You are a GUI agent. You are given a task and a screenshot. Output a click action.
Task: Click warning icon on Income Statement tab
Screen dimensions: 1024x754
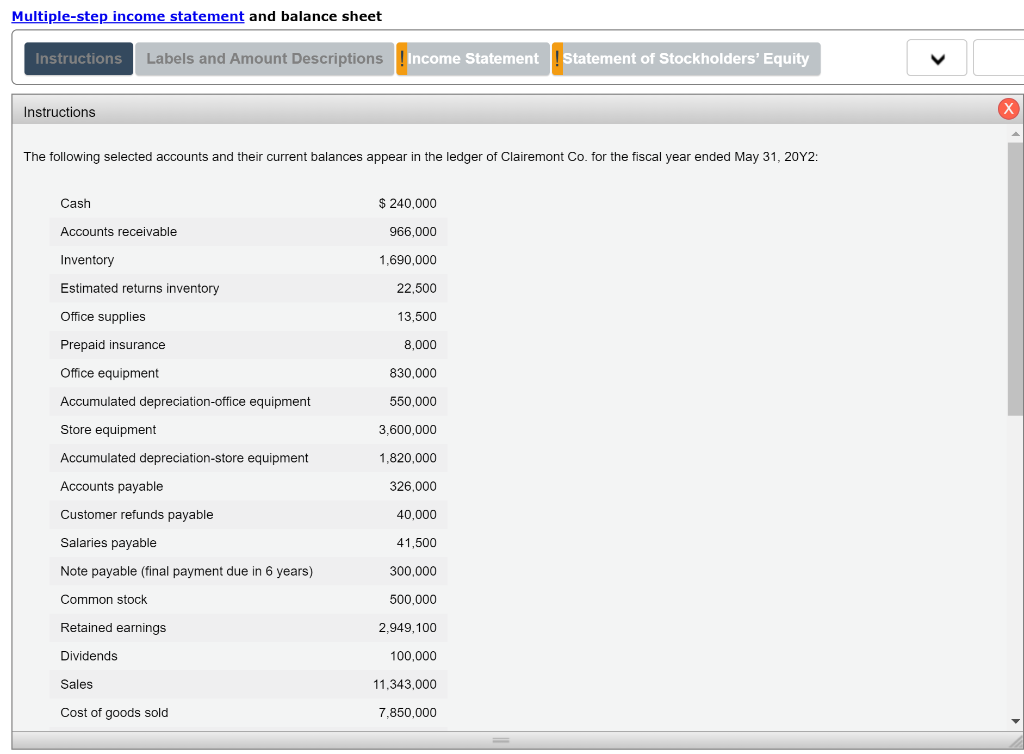tap(402, 59)
